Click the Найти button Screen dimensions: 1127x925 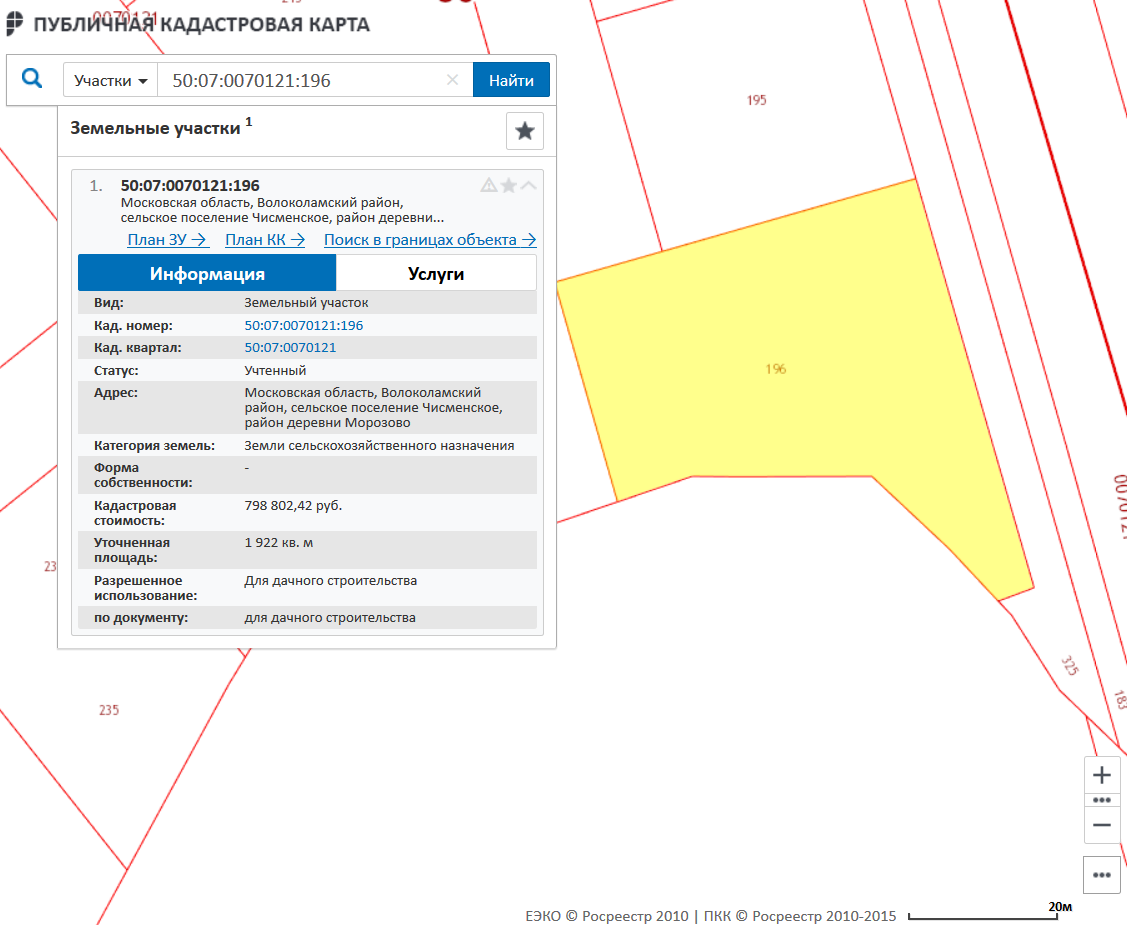511,80
